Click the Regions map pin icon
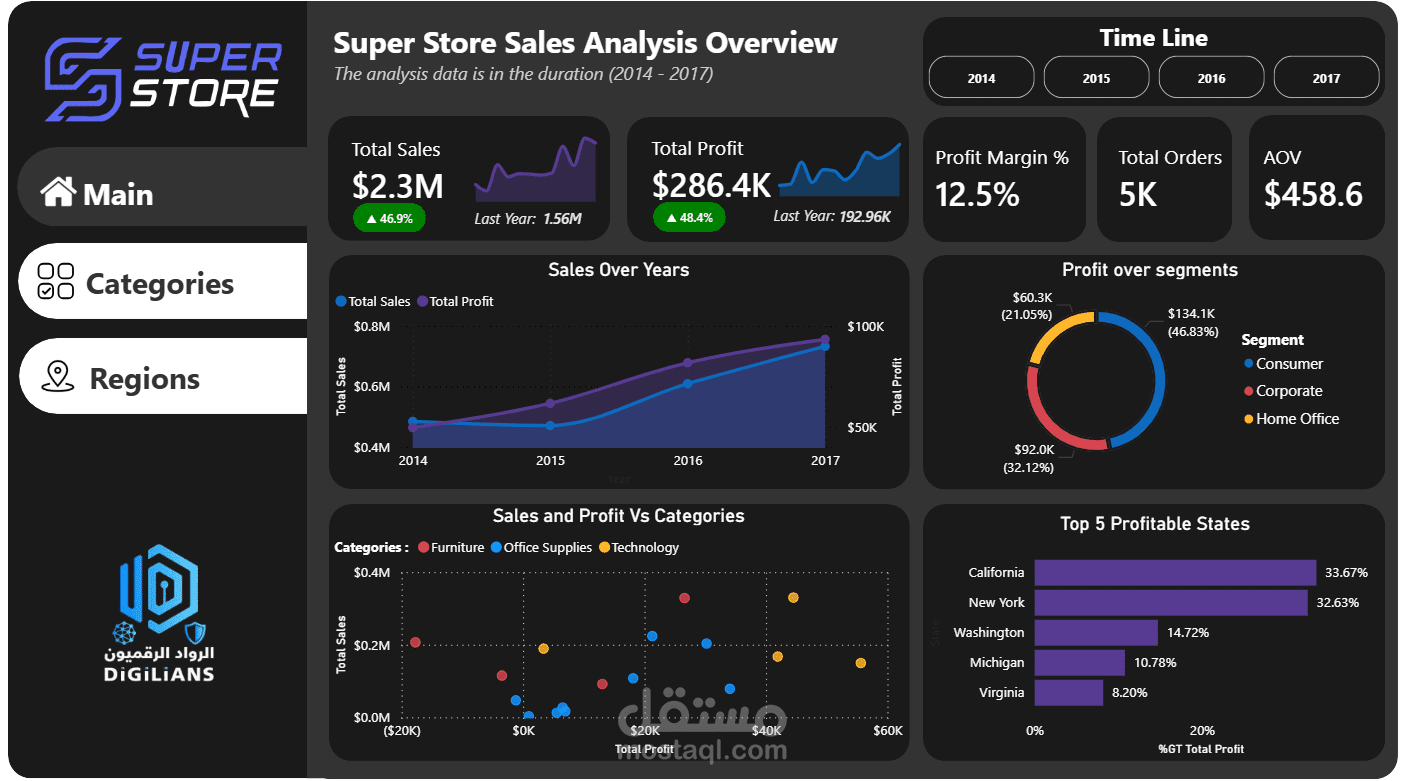This screenshot has width=1405, height=781. click(58, 376)
